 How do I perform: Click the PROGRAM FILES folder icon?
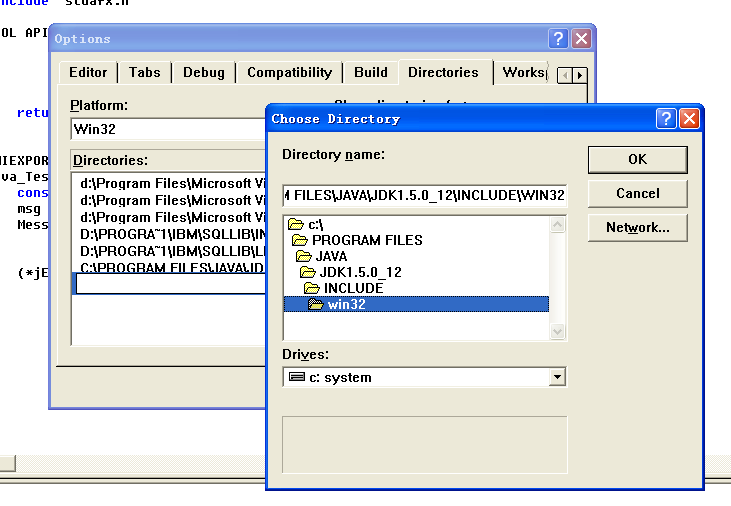pos(299,240)
